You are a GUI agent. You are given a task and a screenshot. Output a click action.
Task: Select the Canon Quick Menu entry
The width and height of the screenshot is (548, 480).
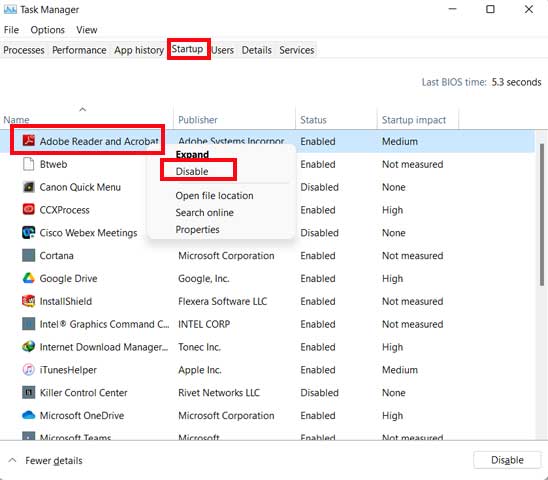80,187
